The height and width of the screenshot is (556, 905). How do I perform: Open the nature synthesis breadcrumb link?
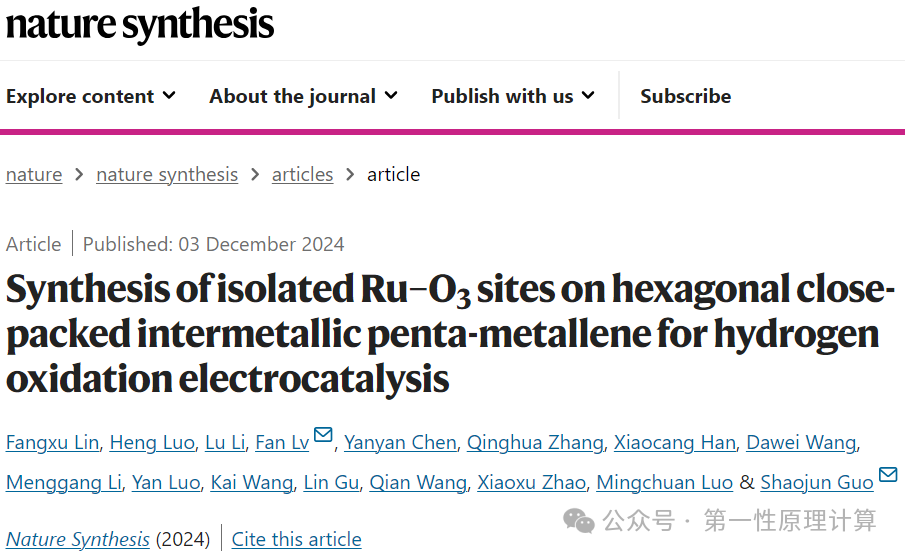[167, 174]
